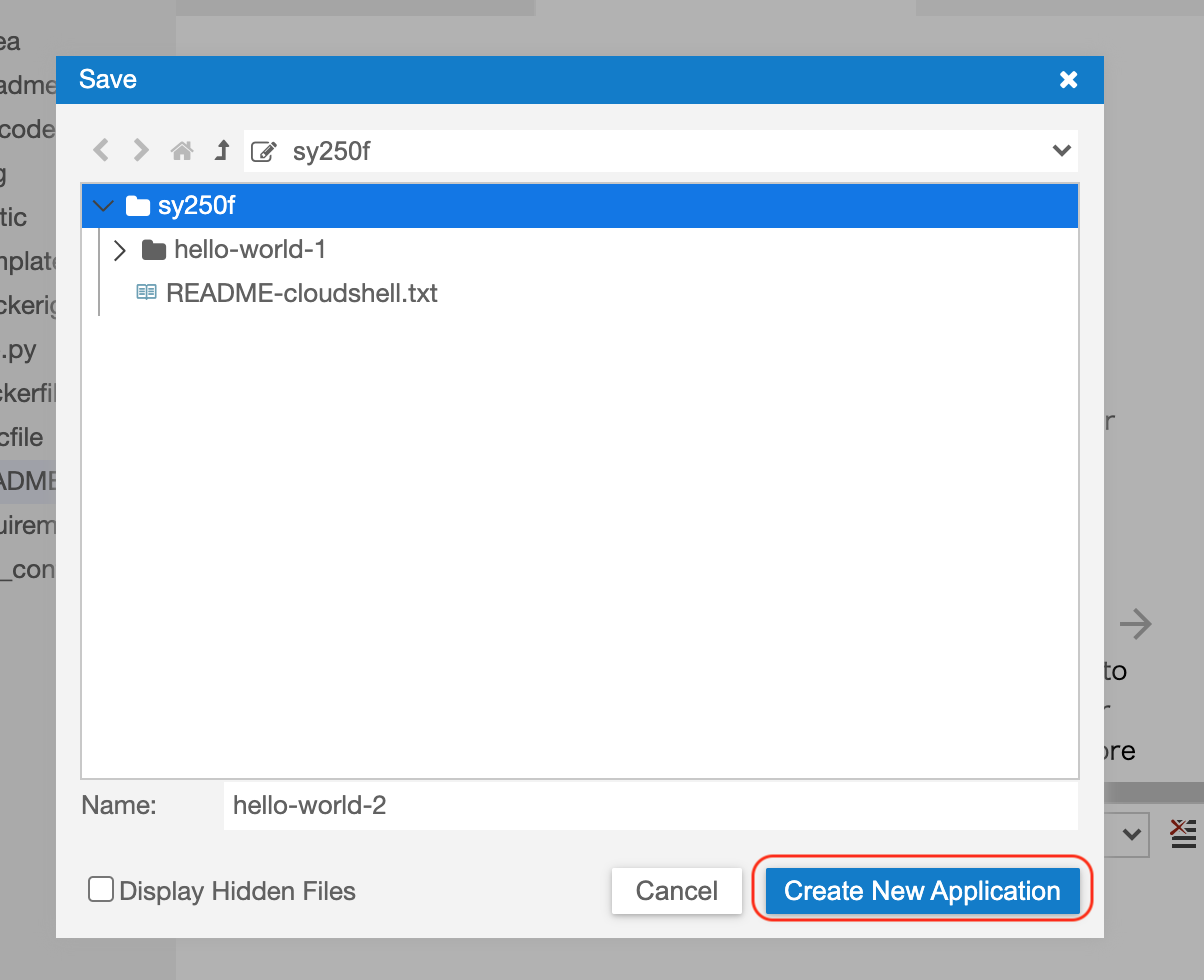Navigate up one directory with the up-arrow icon
Screen dimensions: 1204x980
pyautogui.click(x=221, y=150)
